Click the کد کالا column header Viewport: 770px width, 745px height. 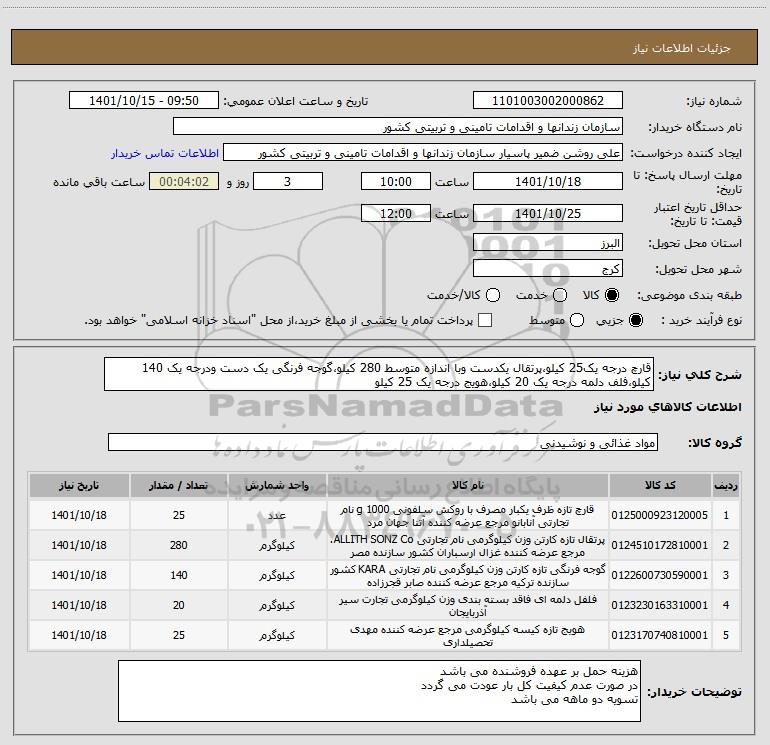coord(660,485)
